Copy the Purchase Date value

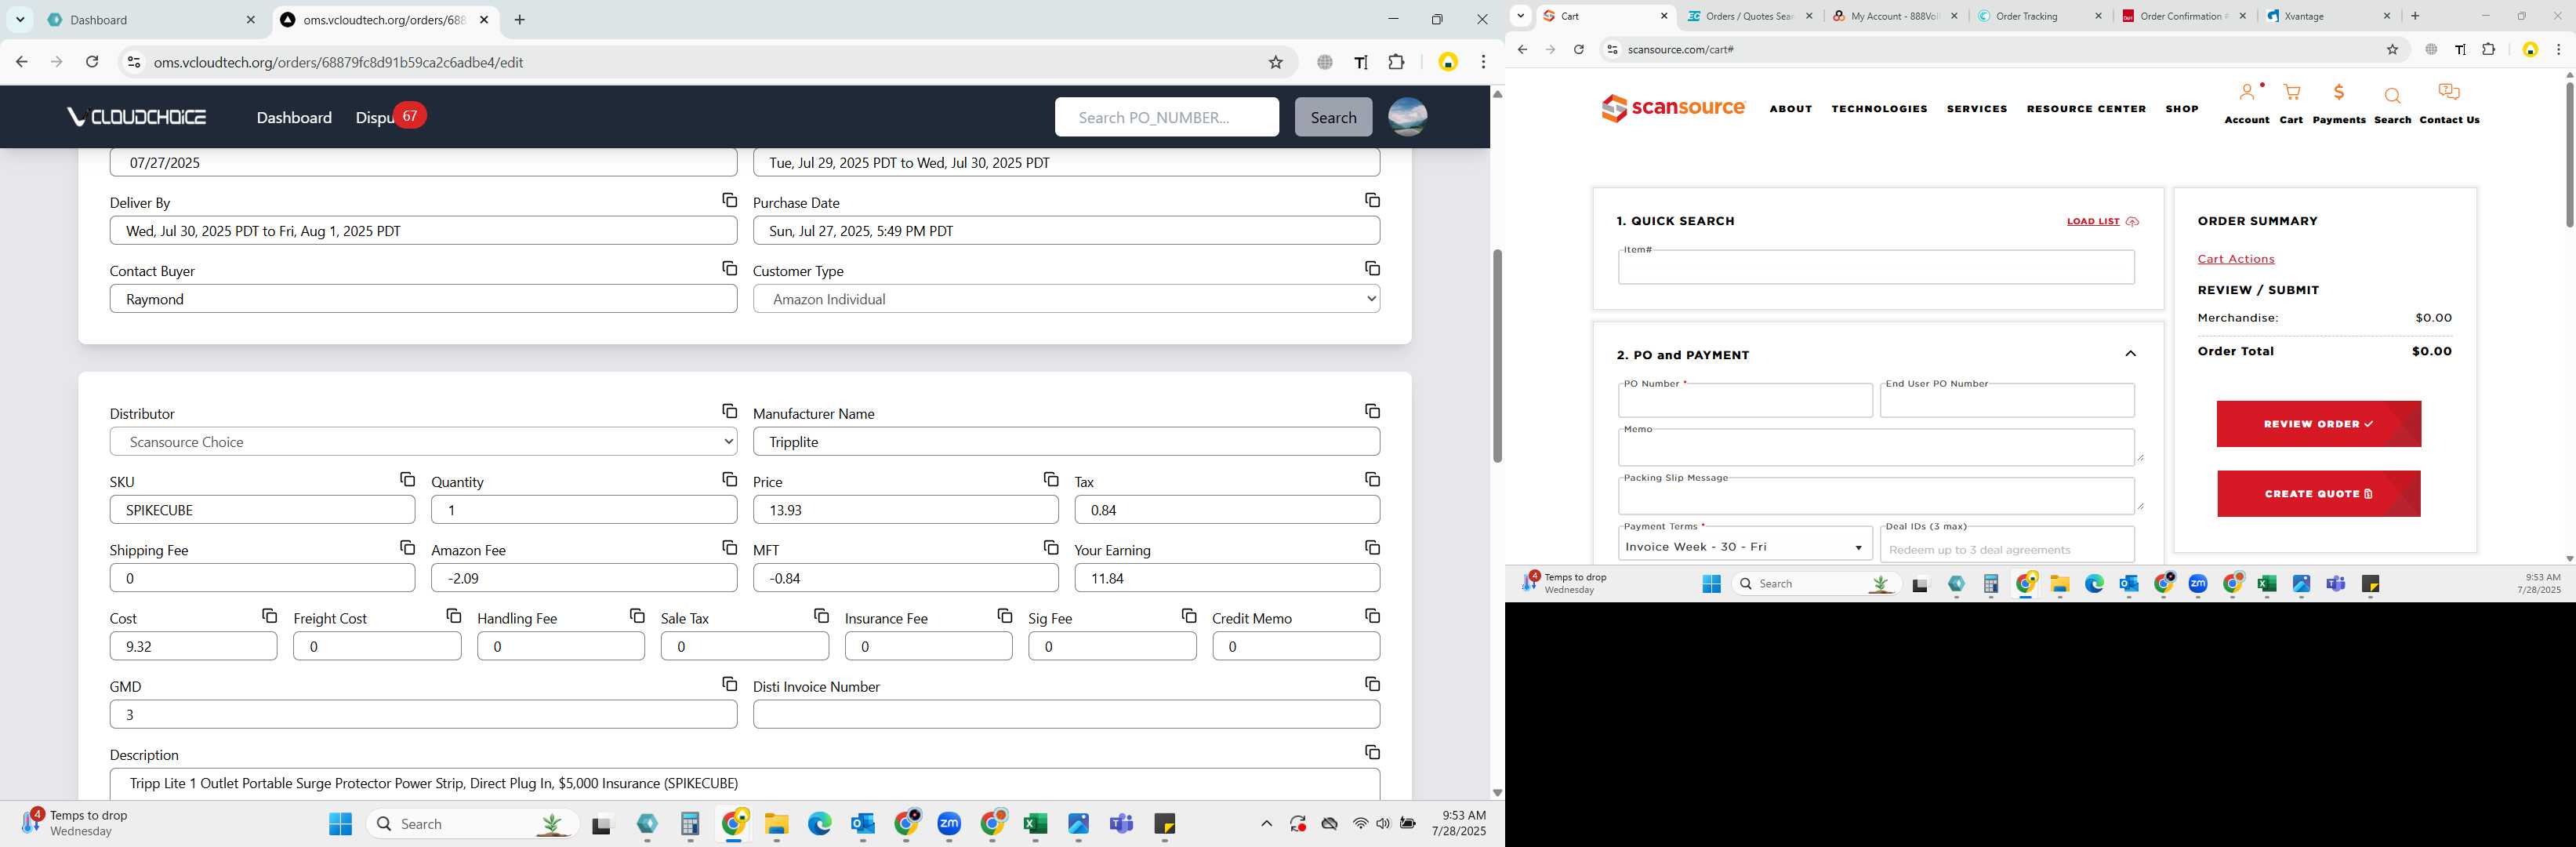(x=1372, y=201)
